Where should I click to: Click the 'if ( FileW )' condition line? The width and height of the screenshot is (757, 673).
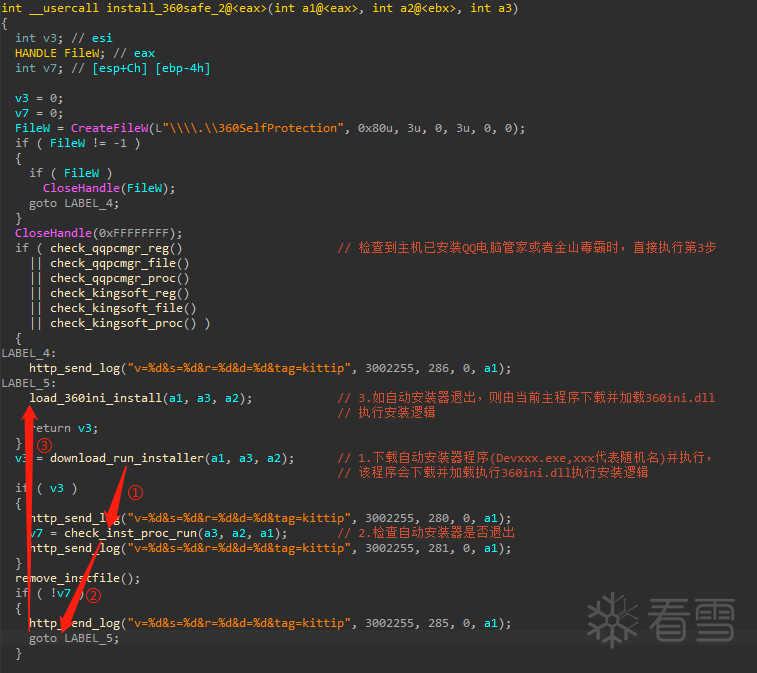[70, 173]
